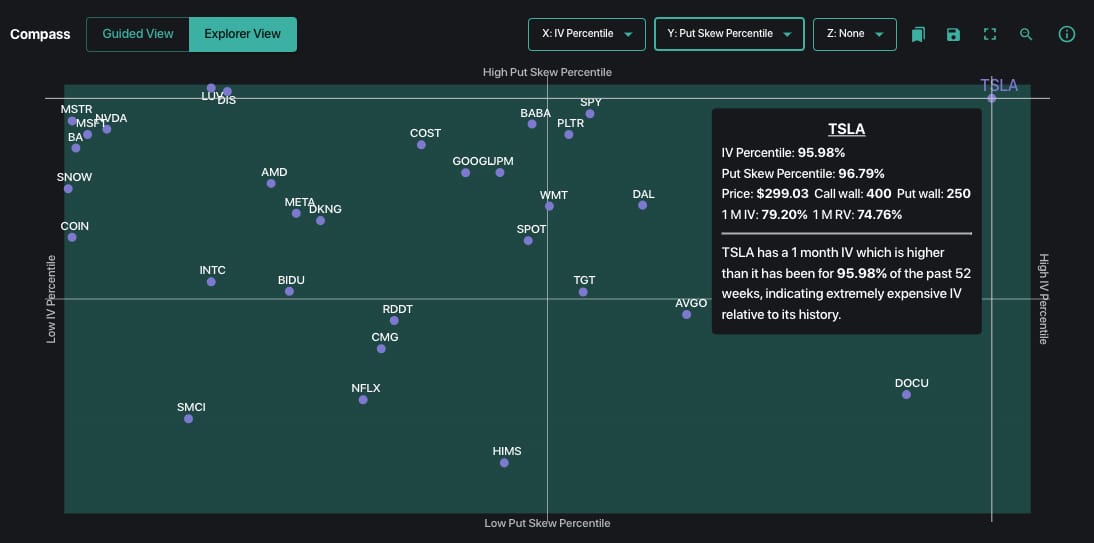Select the JPM dot
Image resolution: width=1094 pixels, height=543 pixels.
coord(500,172)
